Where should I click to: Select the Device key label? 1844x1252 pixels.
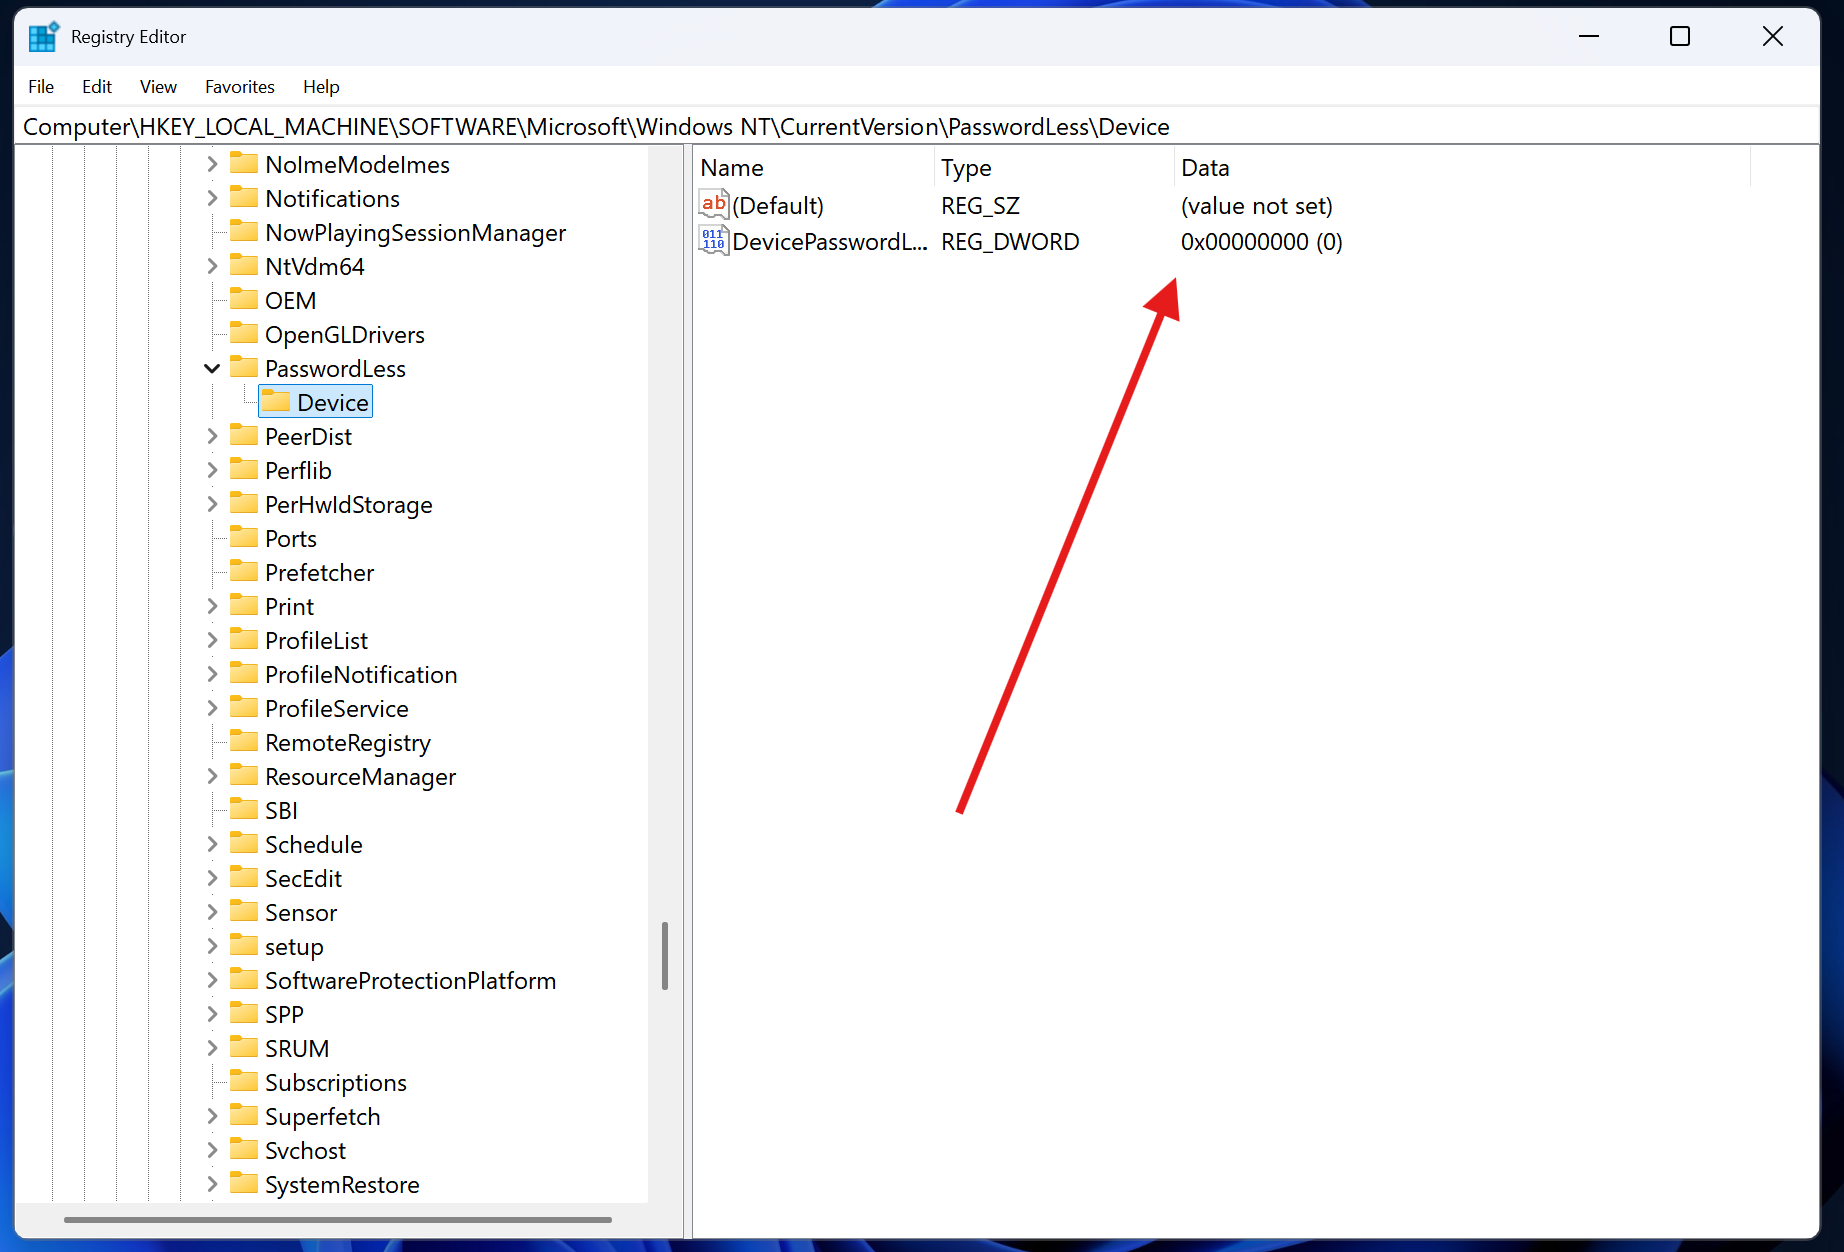tap(333, 402)
